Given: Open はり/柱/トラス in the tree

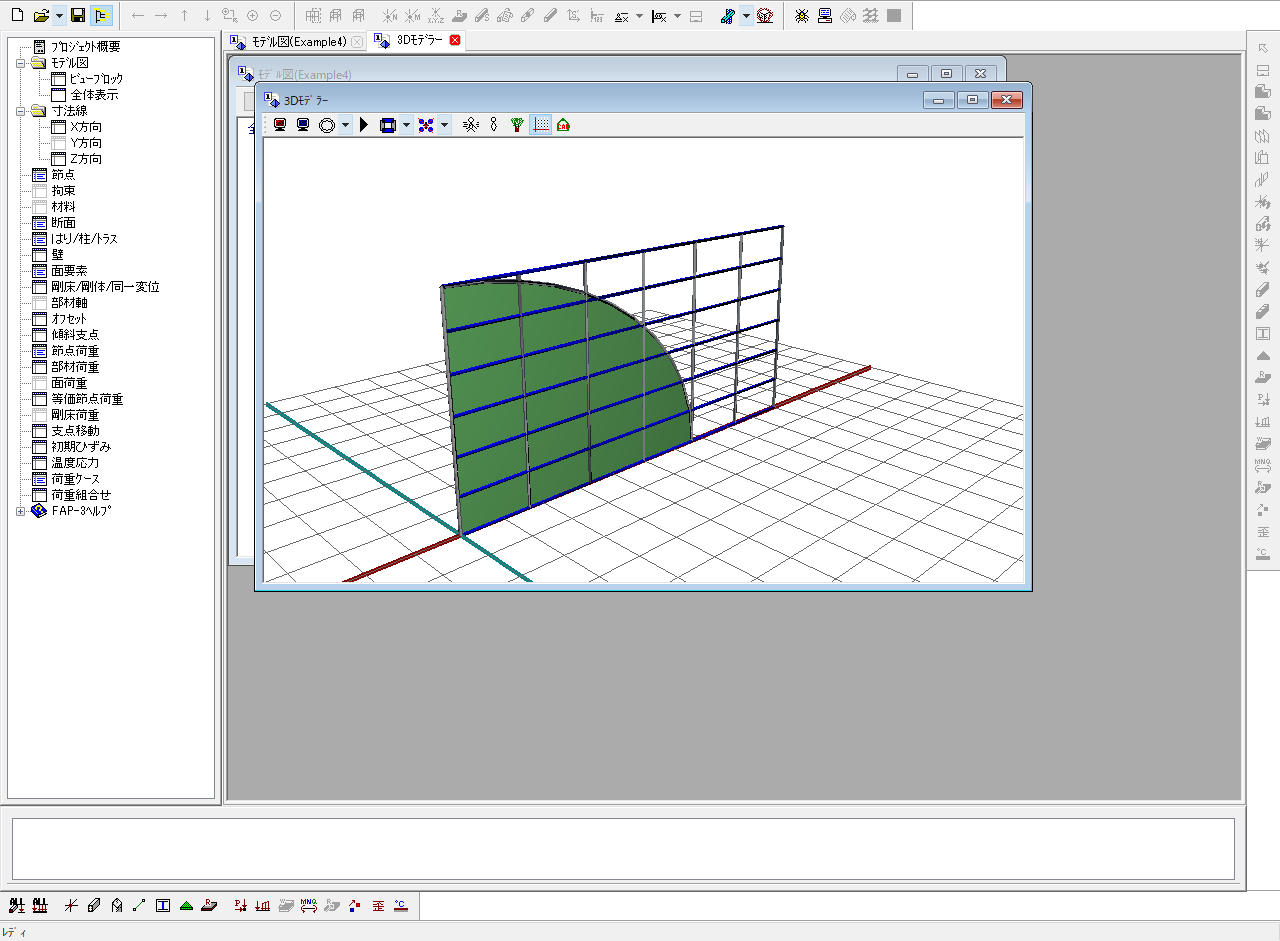Looking at the screenshot, I should tap(84, 238).
